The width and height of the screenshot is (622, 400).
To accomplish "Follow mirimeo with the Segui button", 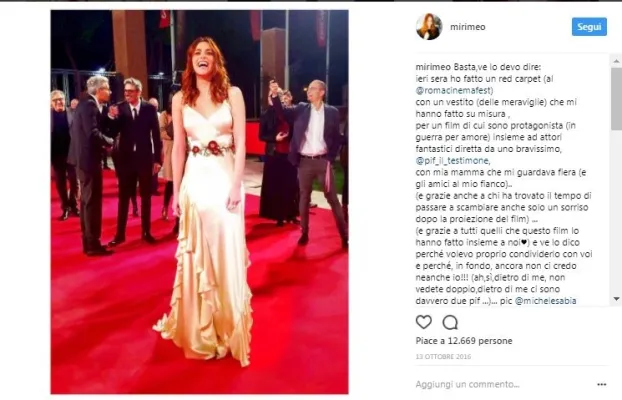I will 589,27.
